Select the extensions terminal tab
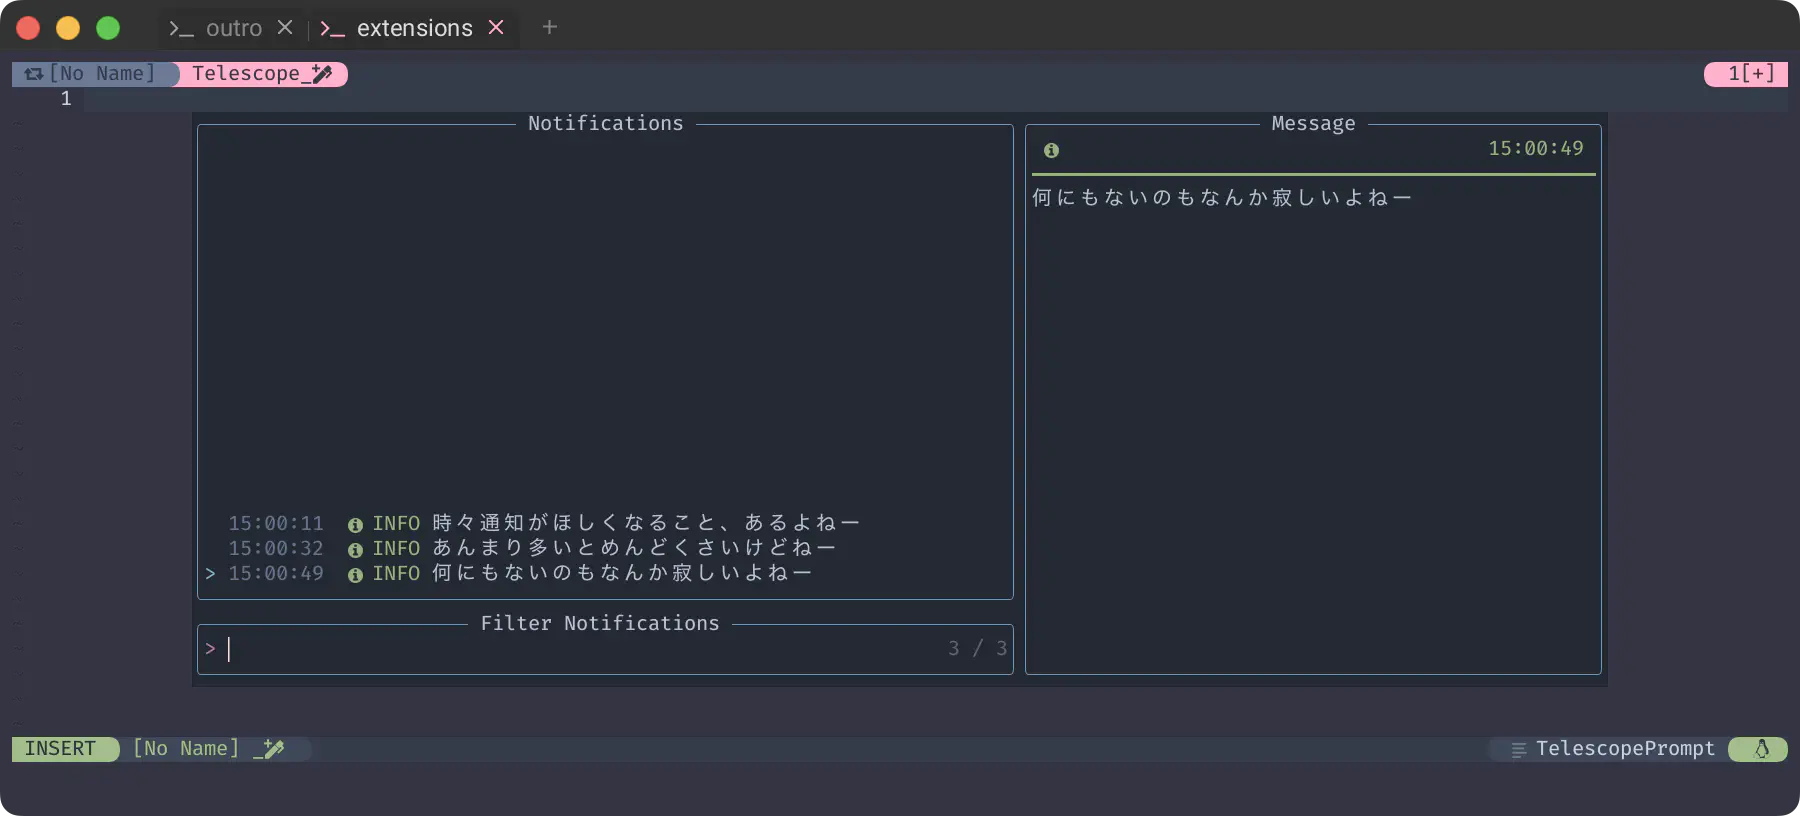 point(414,28)
